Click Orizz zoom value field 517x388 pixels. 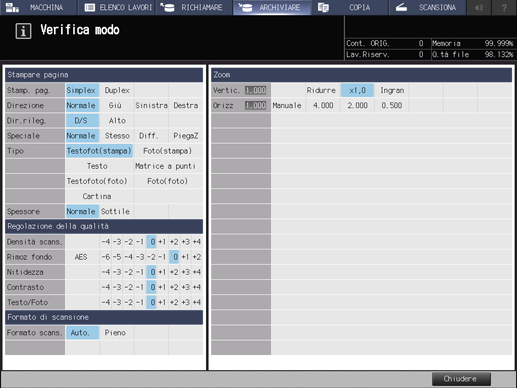coord(256,105)
